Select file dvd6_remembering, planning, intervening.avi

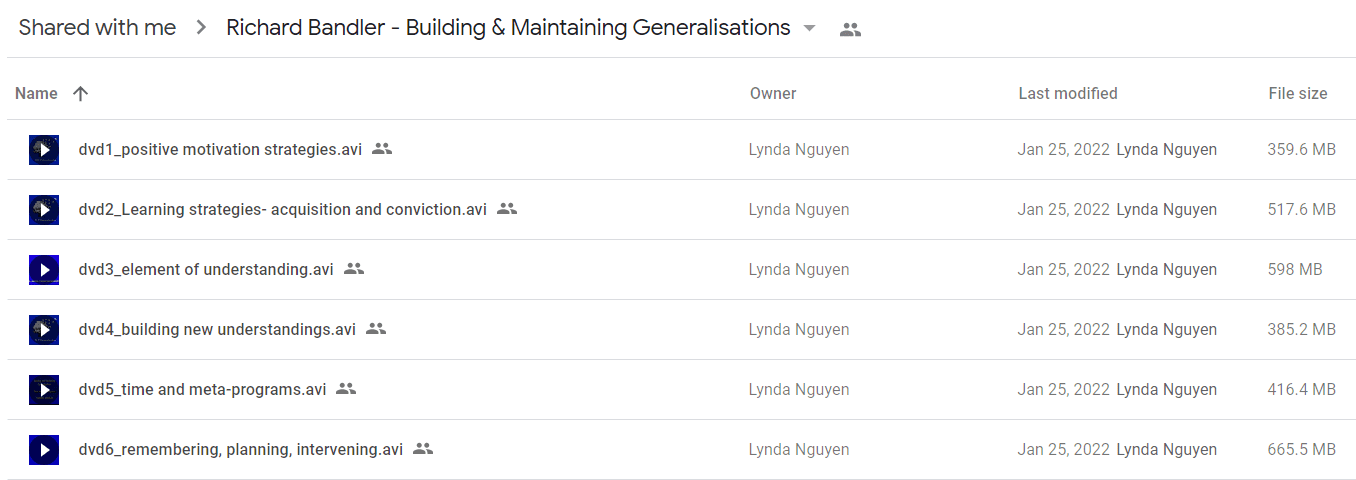click(241, 450)
